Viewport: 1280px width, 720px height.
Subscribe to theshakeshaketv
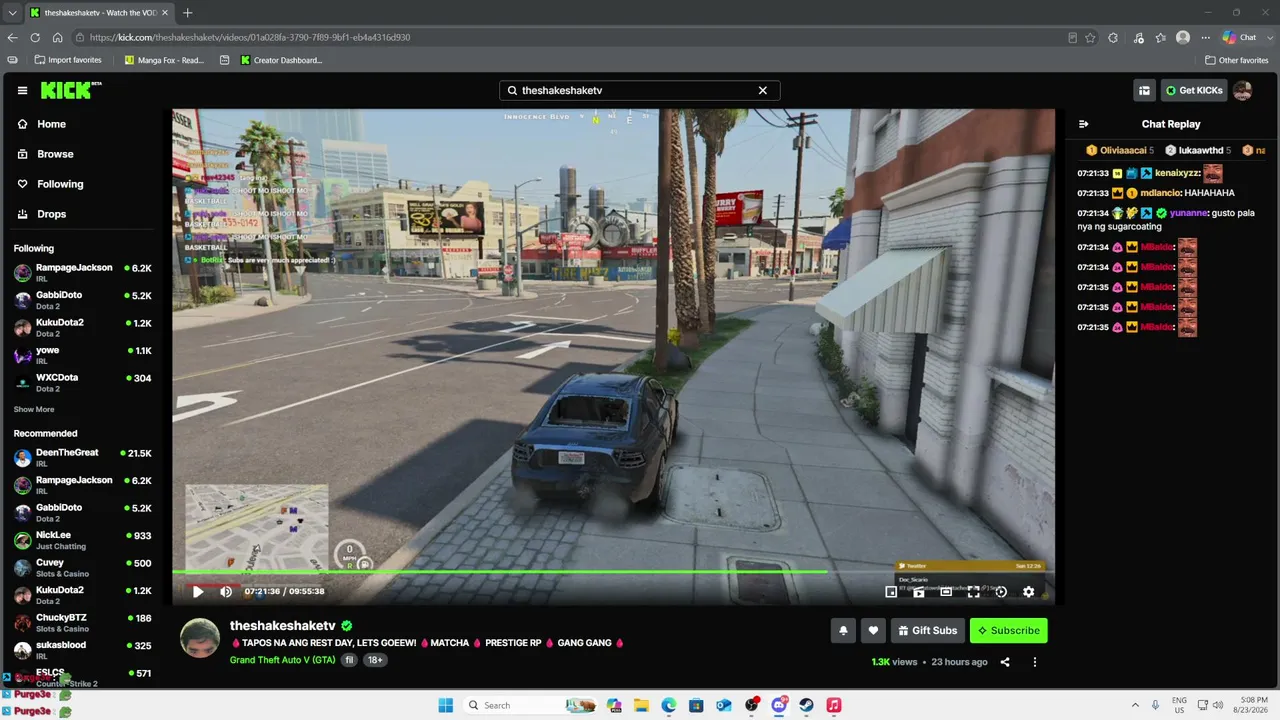tap(1008, 630)
